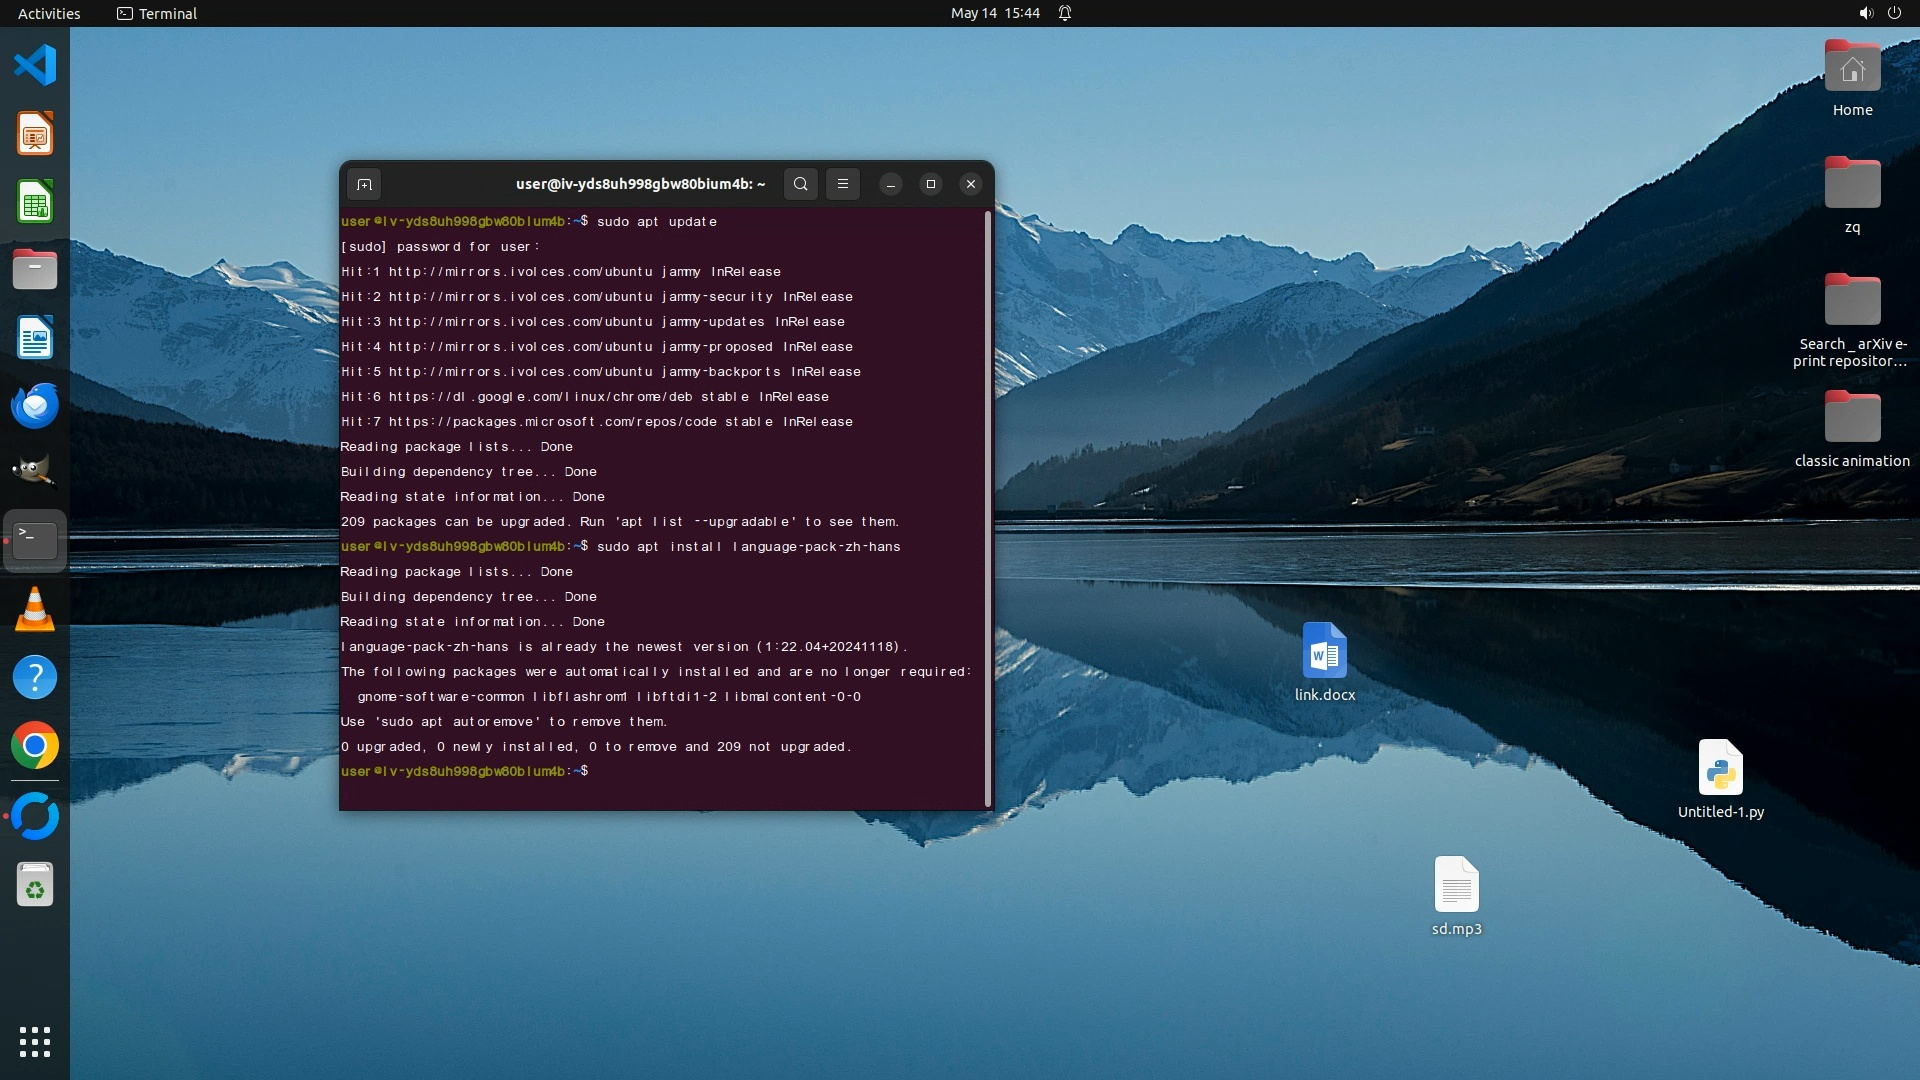Open the terminal hamburger menu
Image resolution: width=1920 pixels, height=1080 pixels.
click(843, 184)
